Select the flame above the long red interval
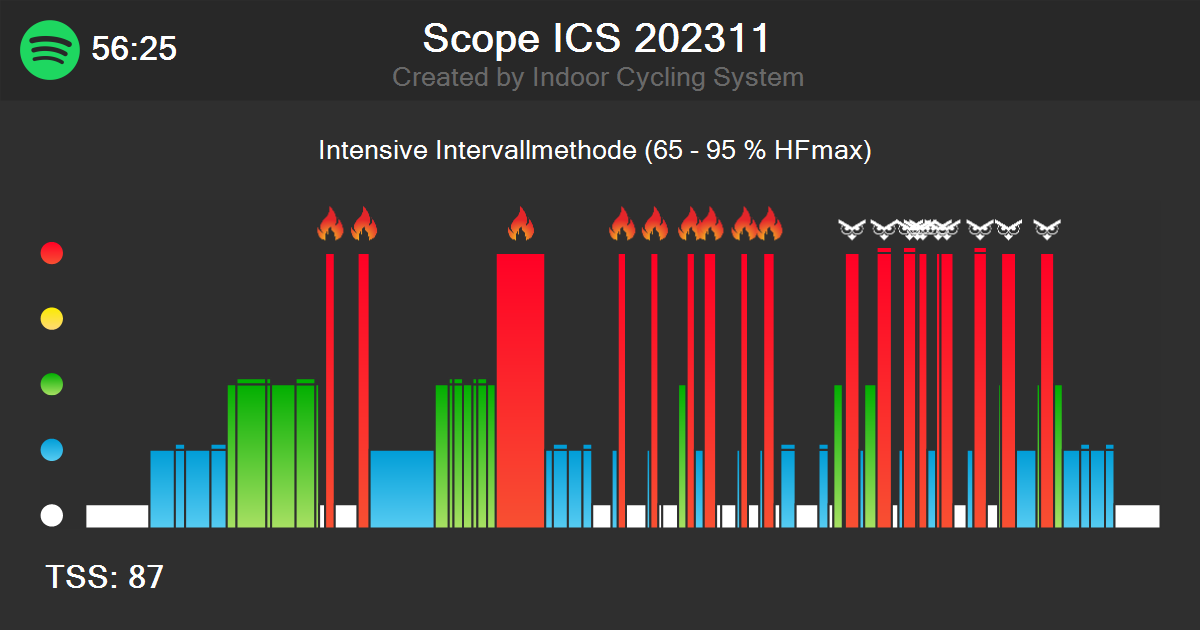Screen dimensions: 1200x630 [523, 225]
